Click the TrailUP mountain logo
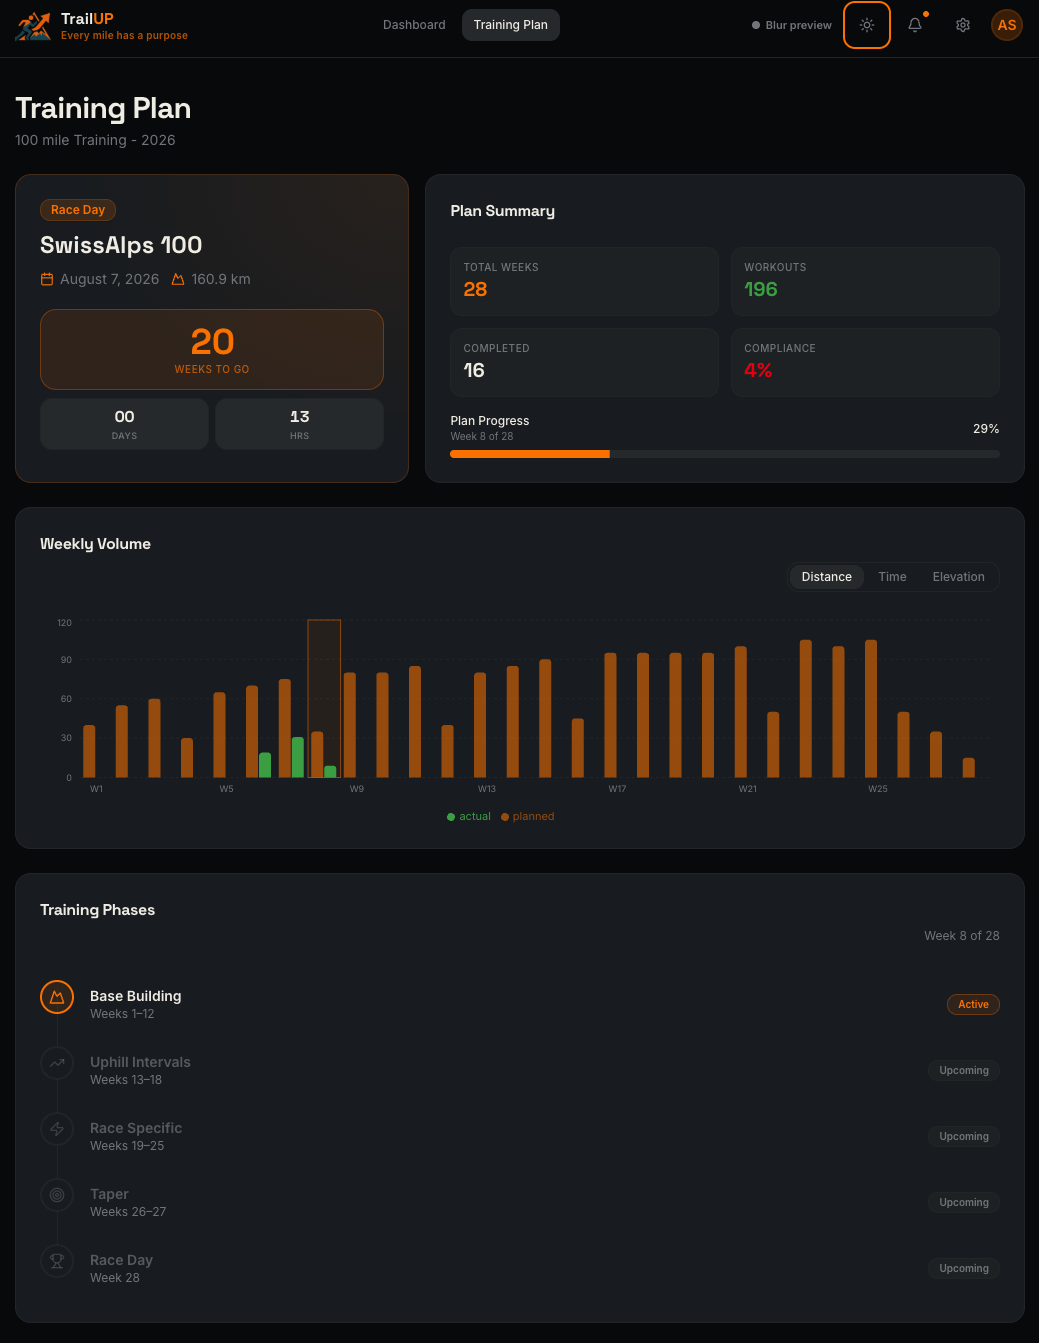This screenshot has height=1343, width=1039. pyautogui.click(x=33, y=25)
